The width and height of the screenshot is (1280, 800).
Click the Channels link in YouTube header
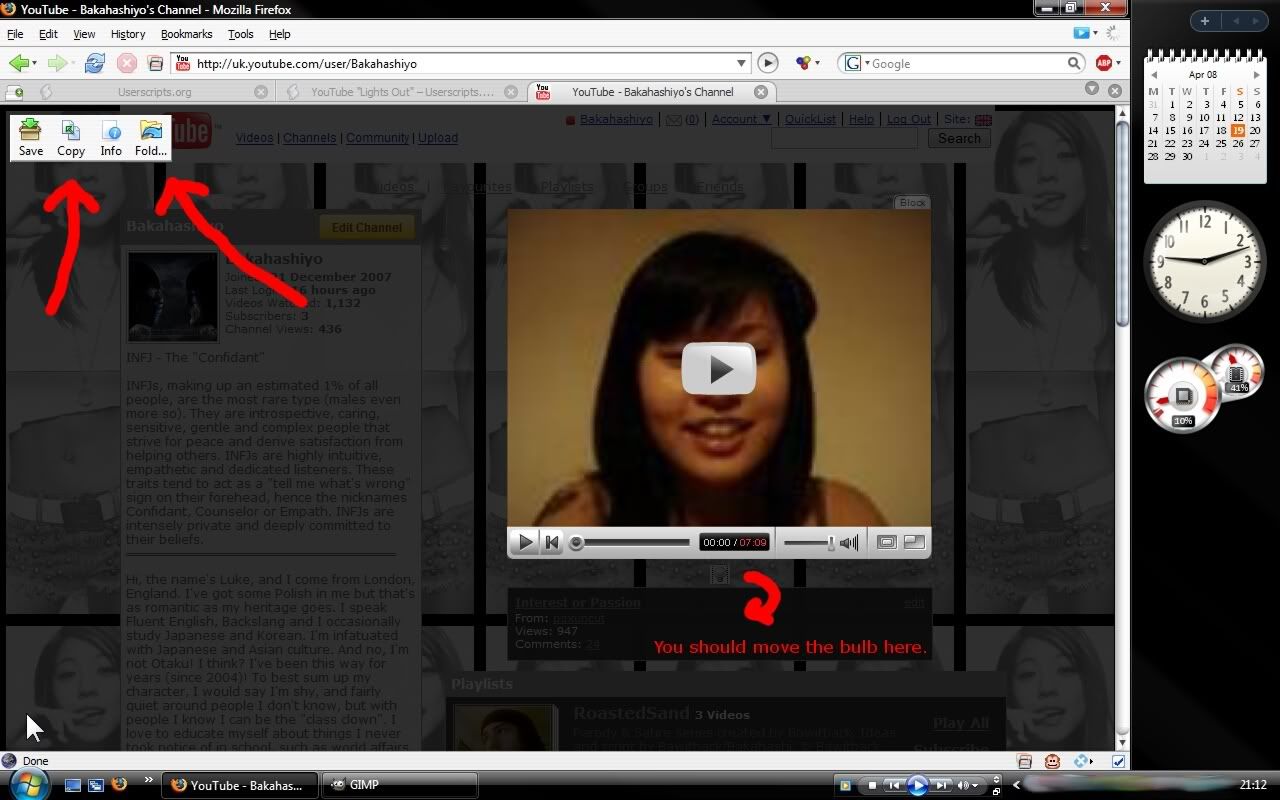point(309,138)
